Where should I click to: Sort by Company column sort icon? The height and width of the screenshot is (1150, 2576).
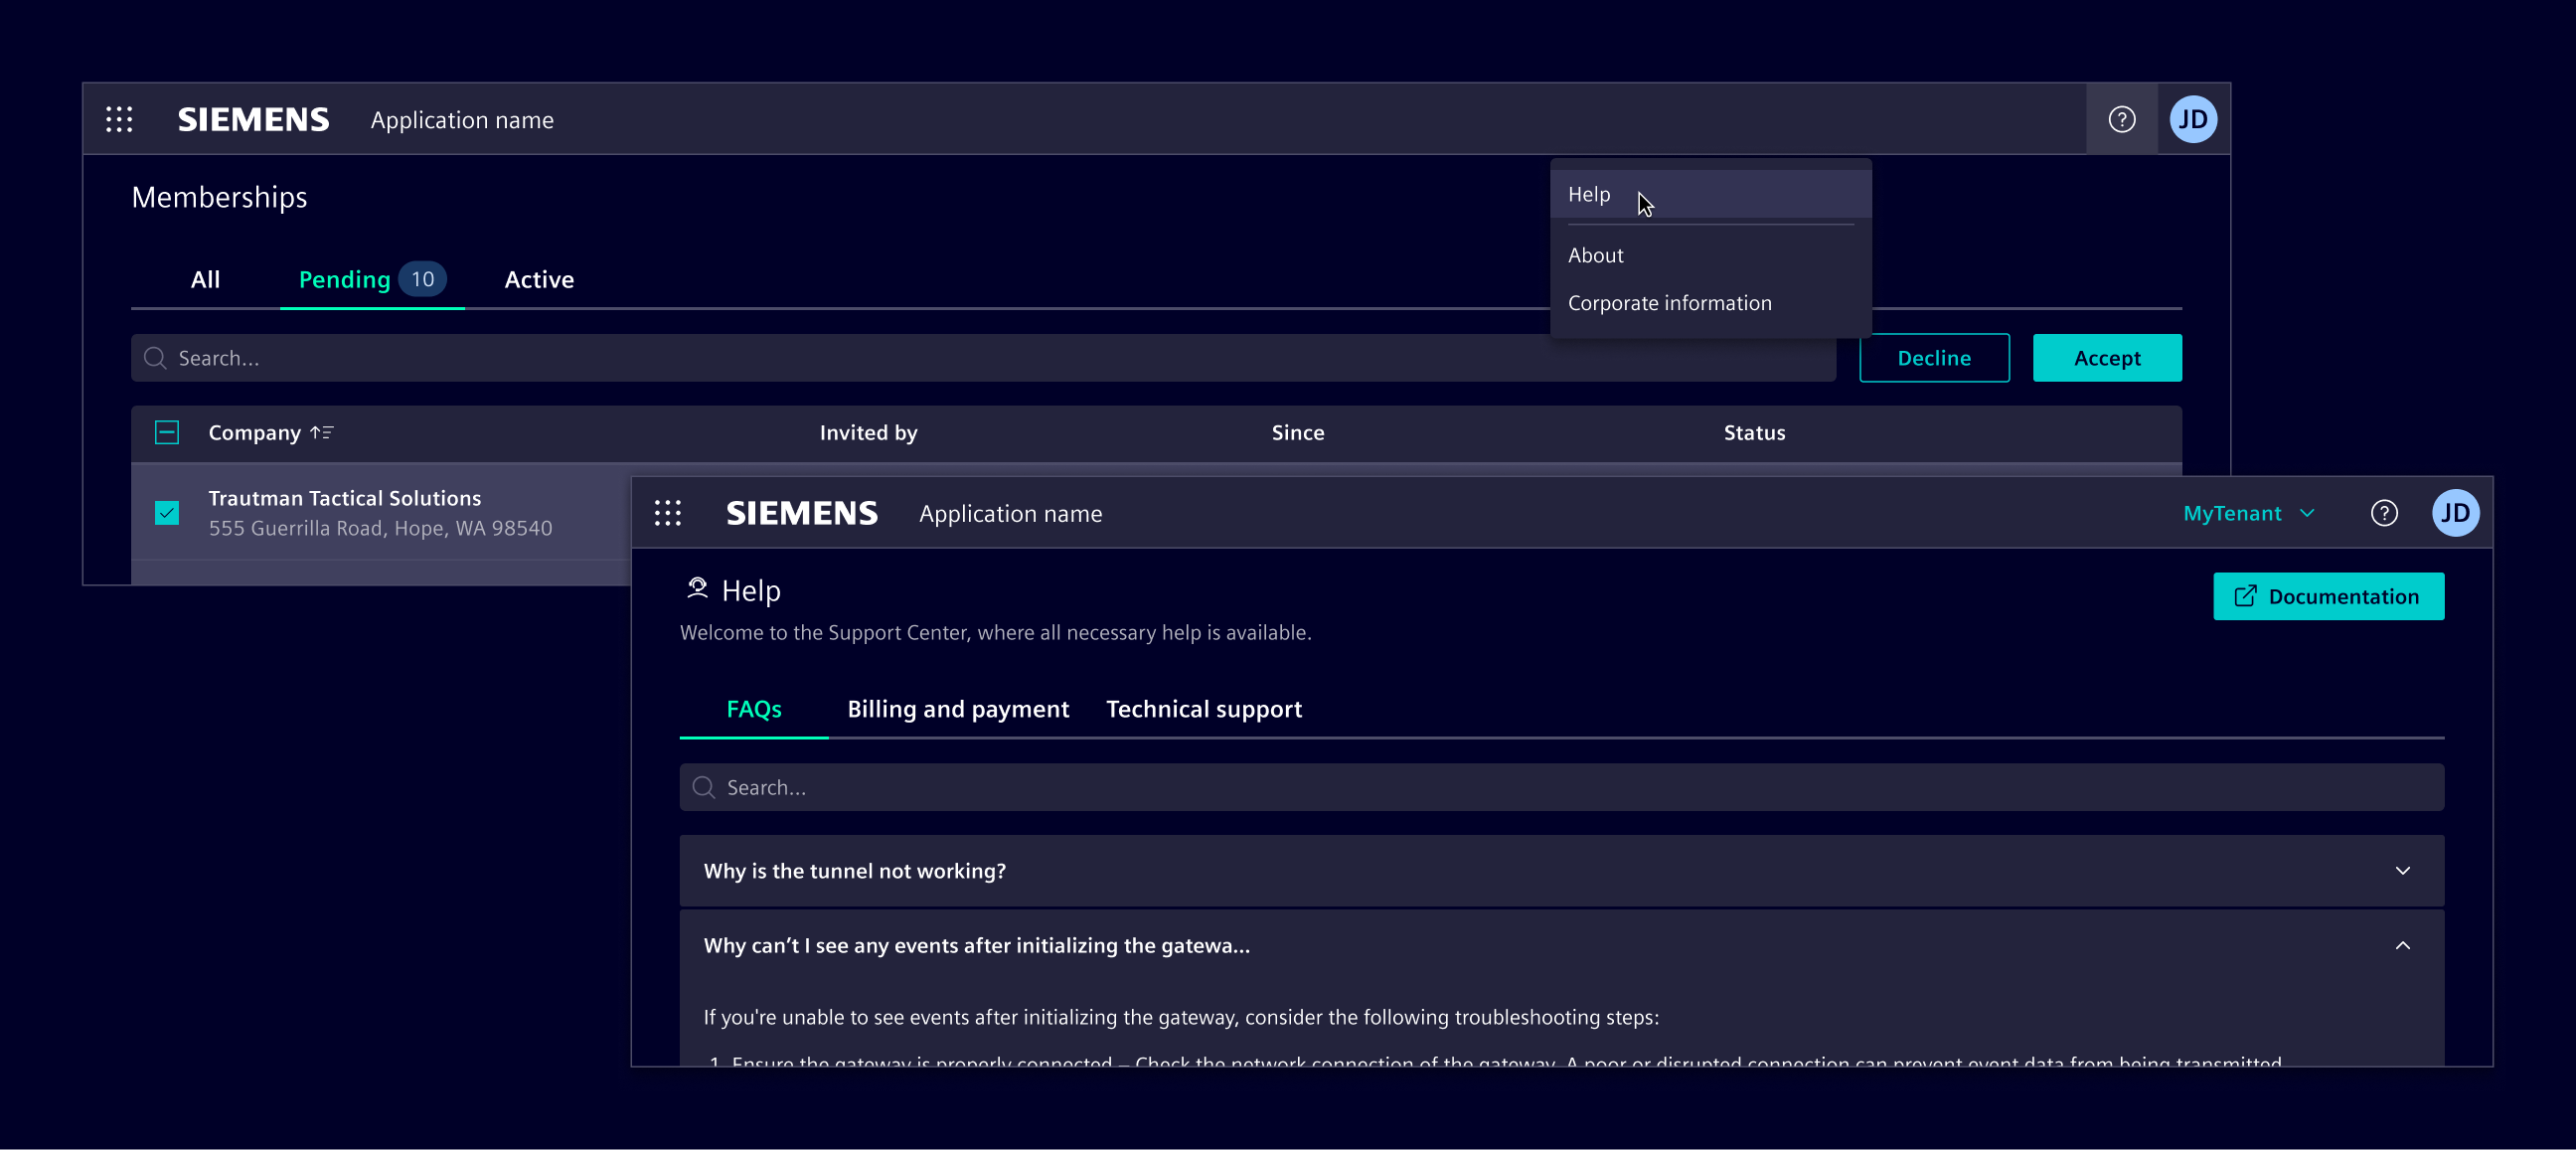pyautogui.click(x=321, y=433)
